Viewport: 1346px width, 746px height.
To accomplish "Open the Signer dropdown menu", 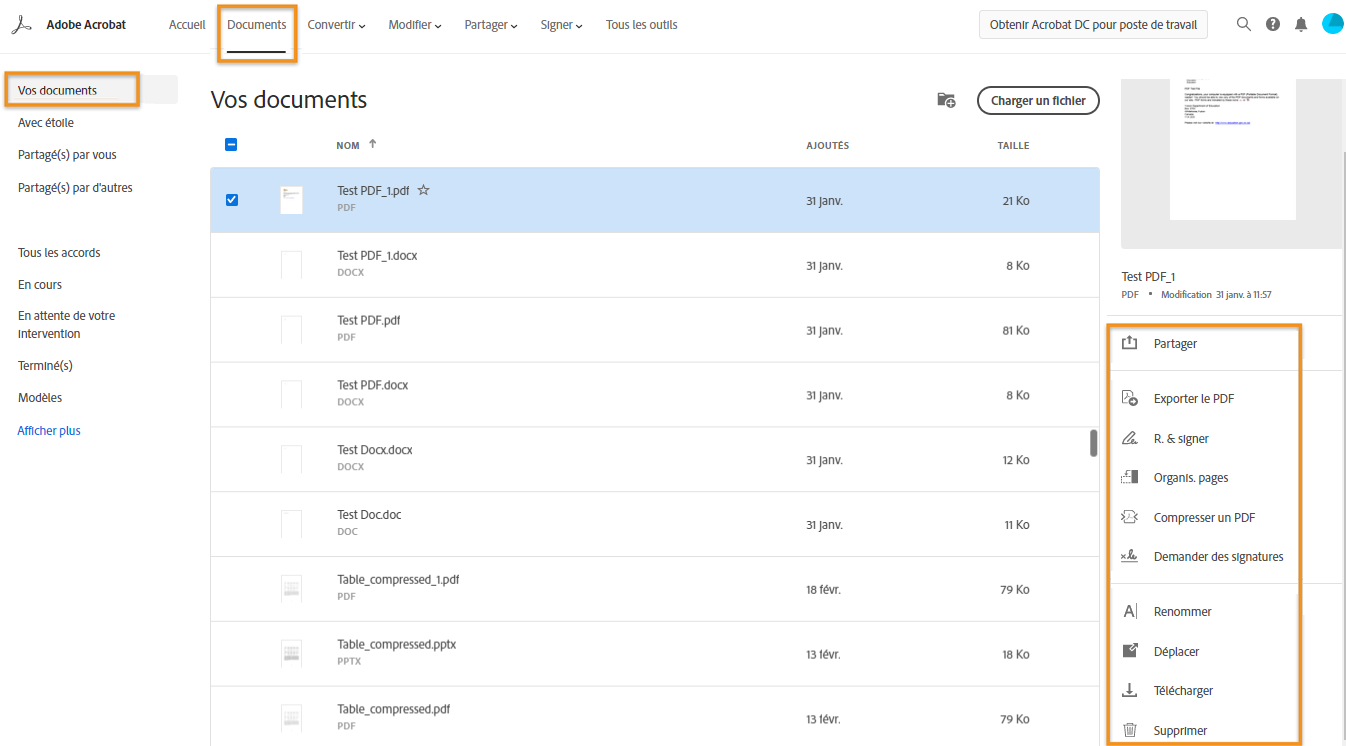I will 562,25.
